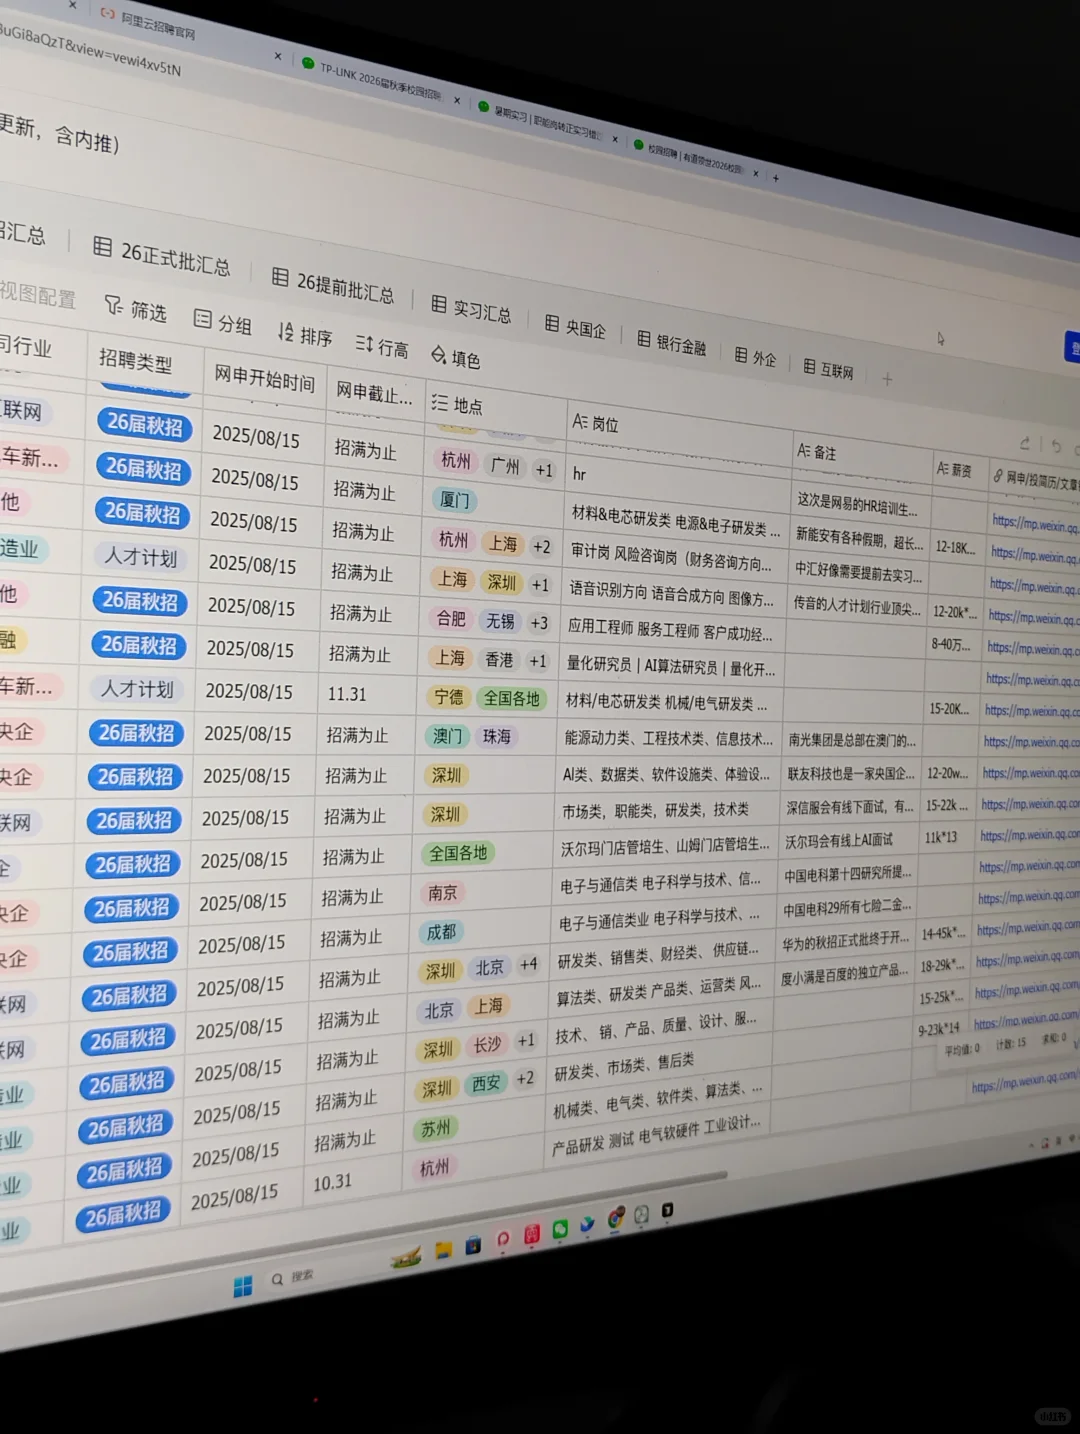Open the 排序 sort tool
The width and height of the screenshot is (1080, 1434).
point(305,335)
